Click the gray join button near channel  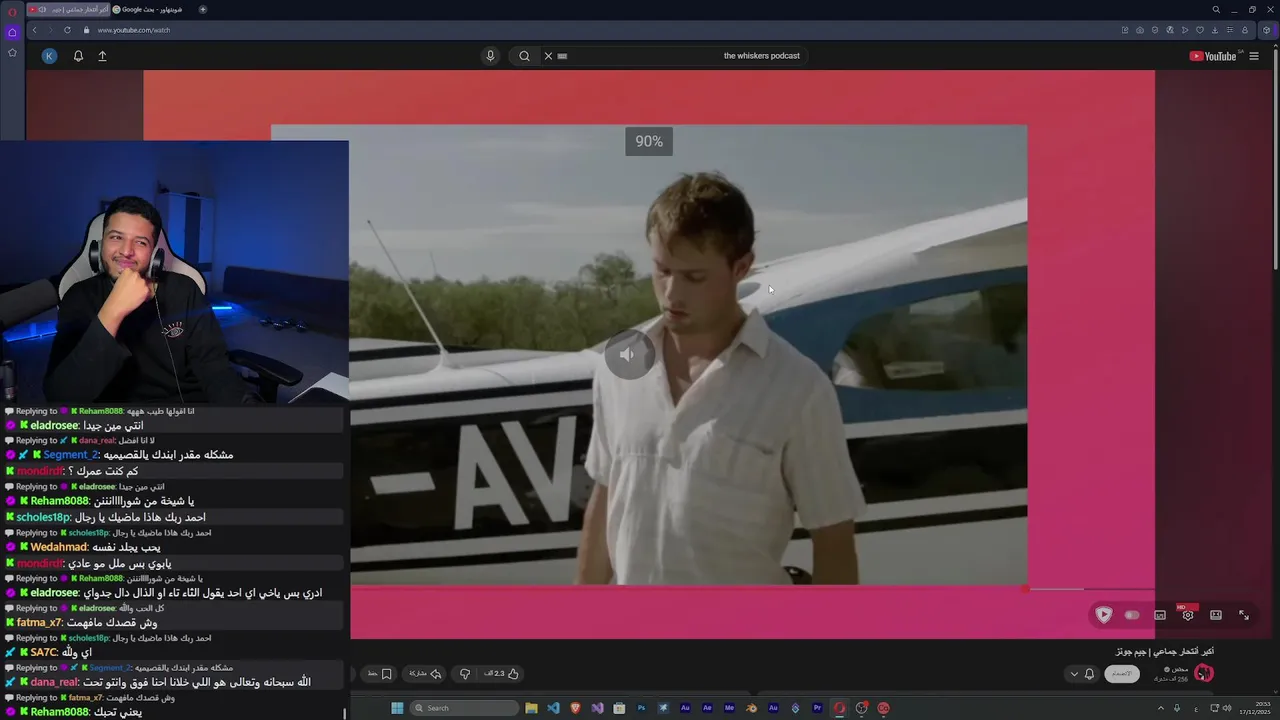click(1122, 673)
